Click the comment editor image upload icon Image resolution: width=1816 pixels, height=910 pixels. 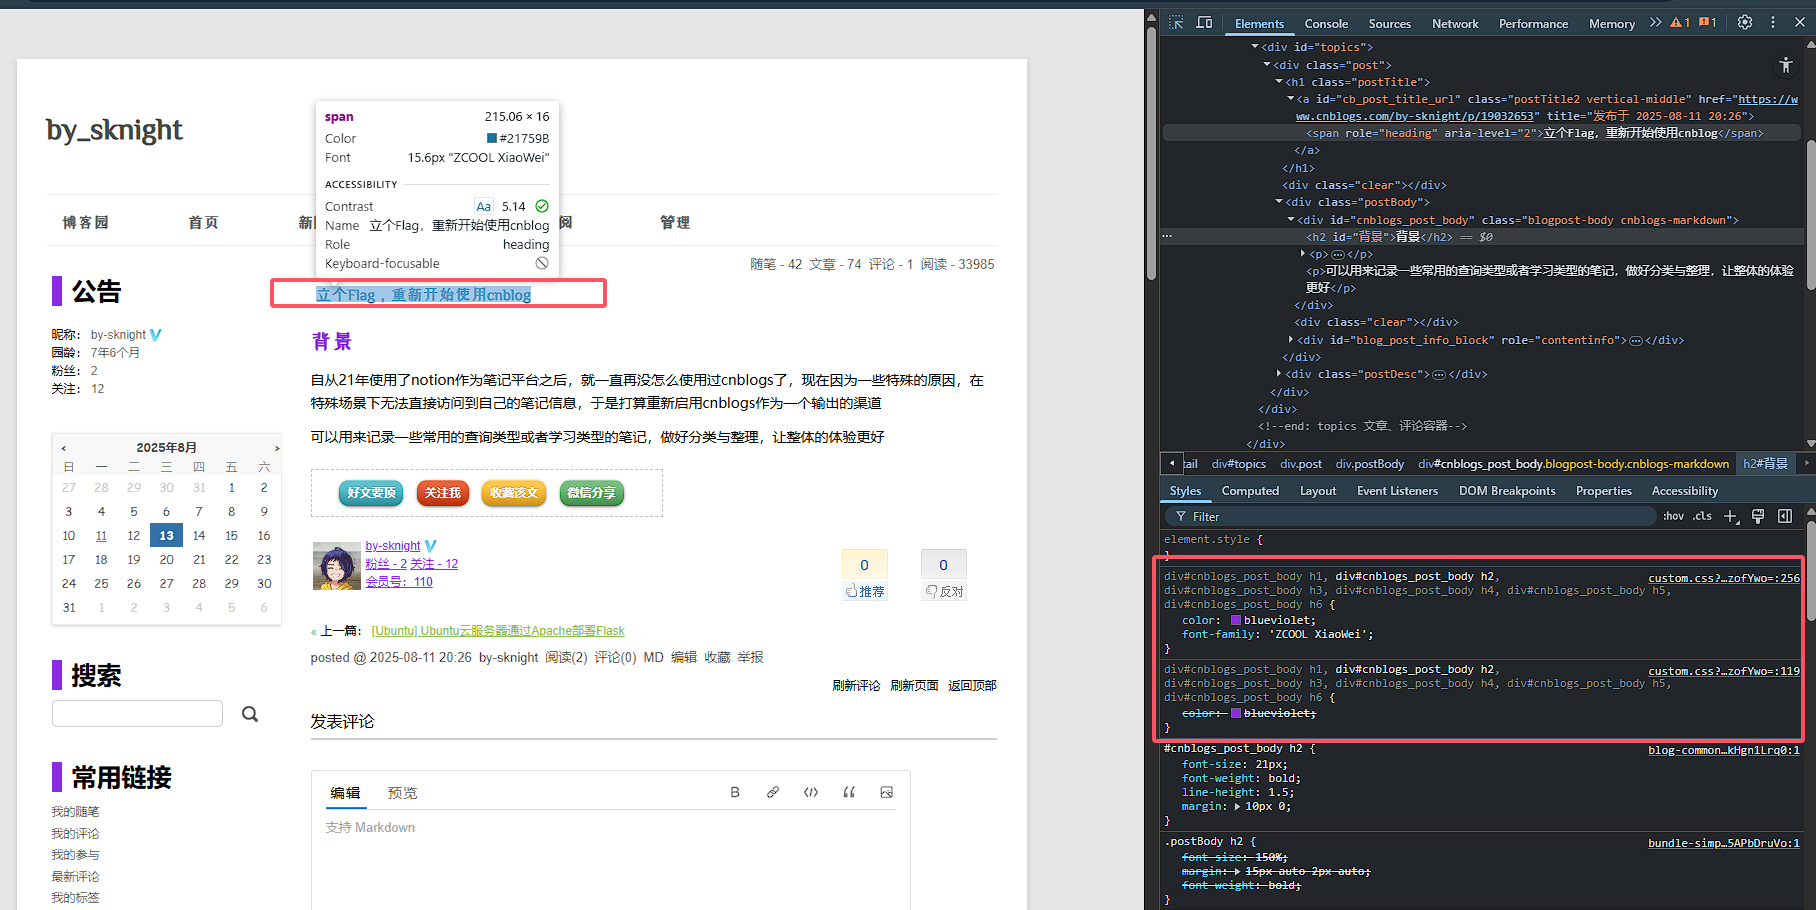point(886,793)
